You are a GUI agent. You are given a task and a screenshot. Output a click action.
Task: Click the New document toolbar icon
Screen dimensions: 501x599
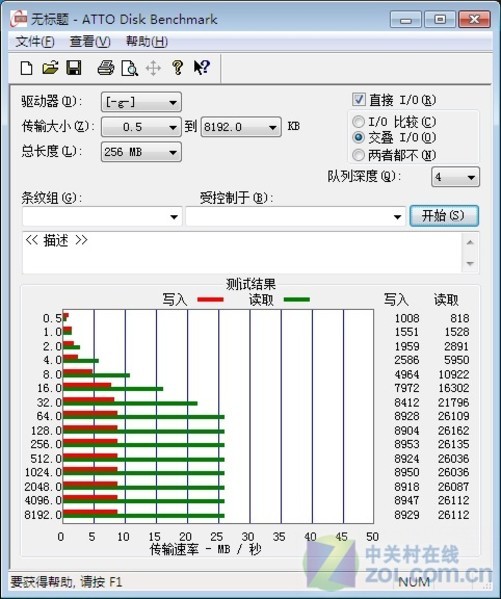[26, 68]
